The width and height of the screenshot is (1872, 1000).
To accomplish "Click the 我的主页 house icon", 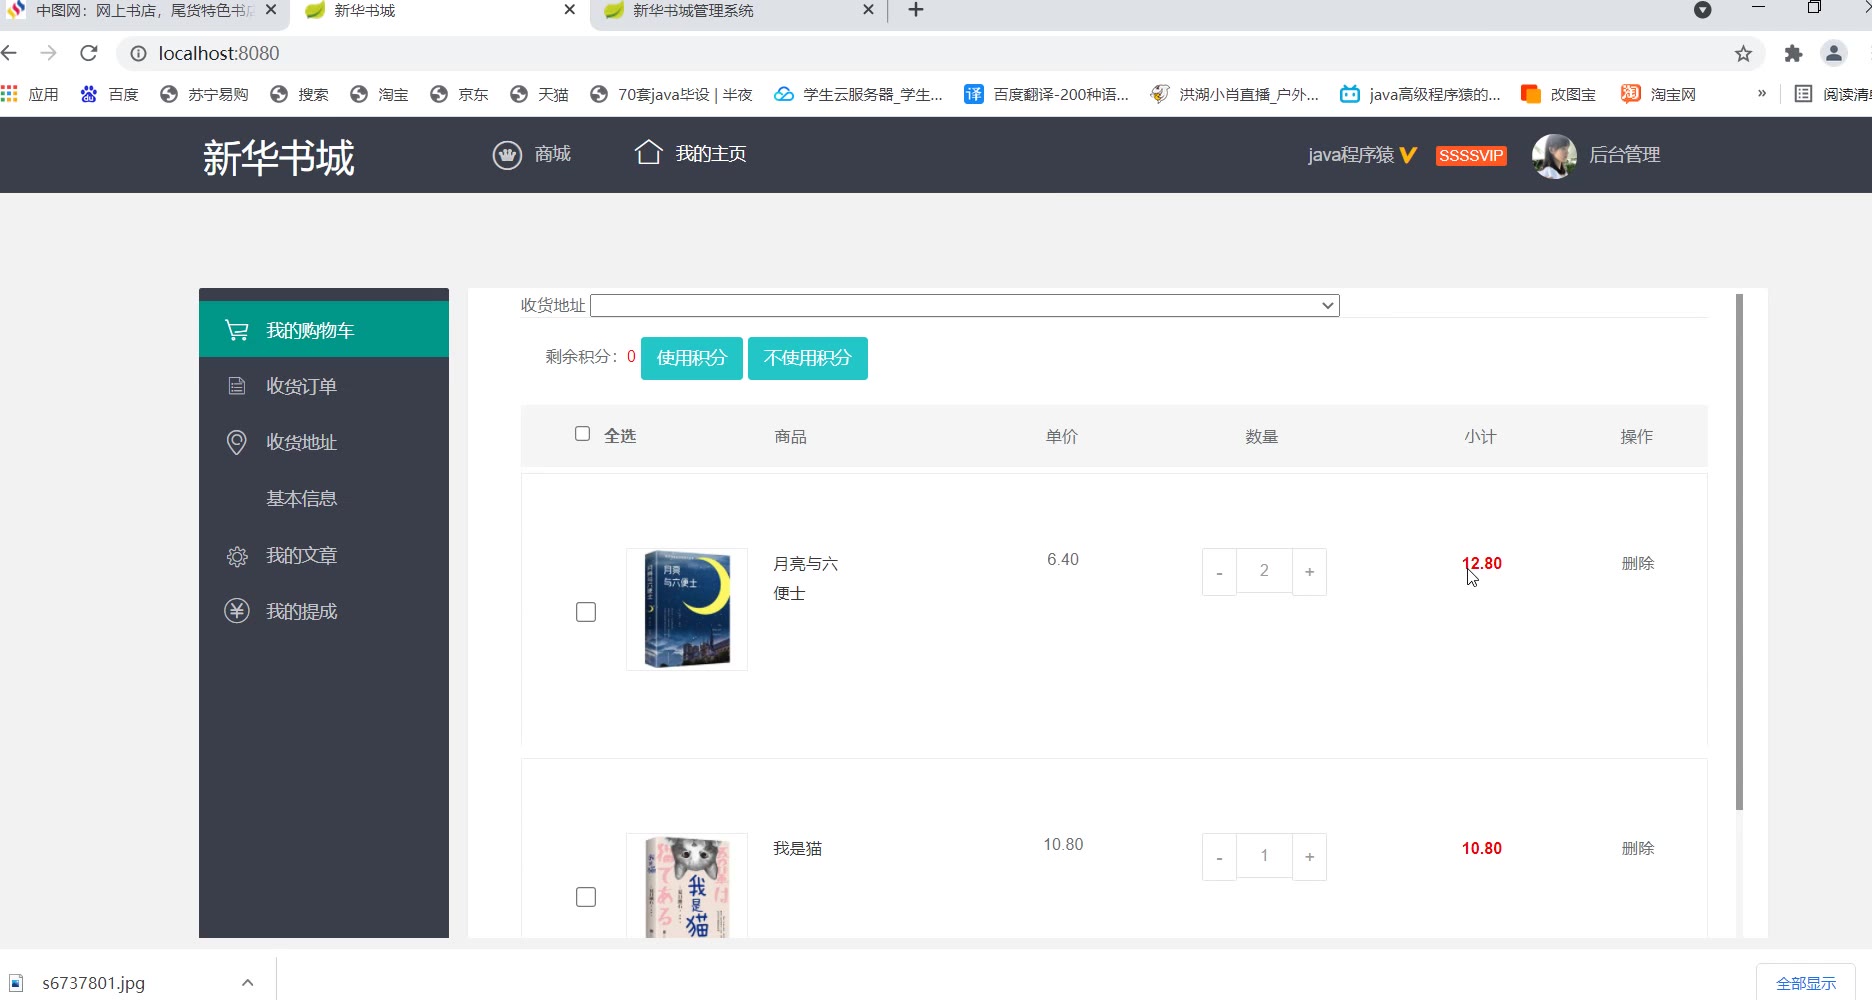I will tap(648, 153).
